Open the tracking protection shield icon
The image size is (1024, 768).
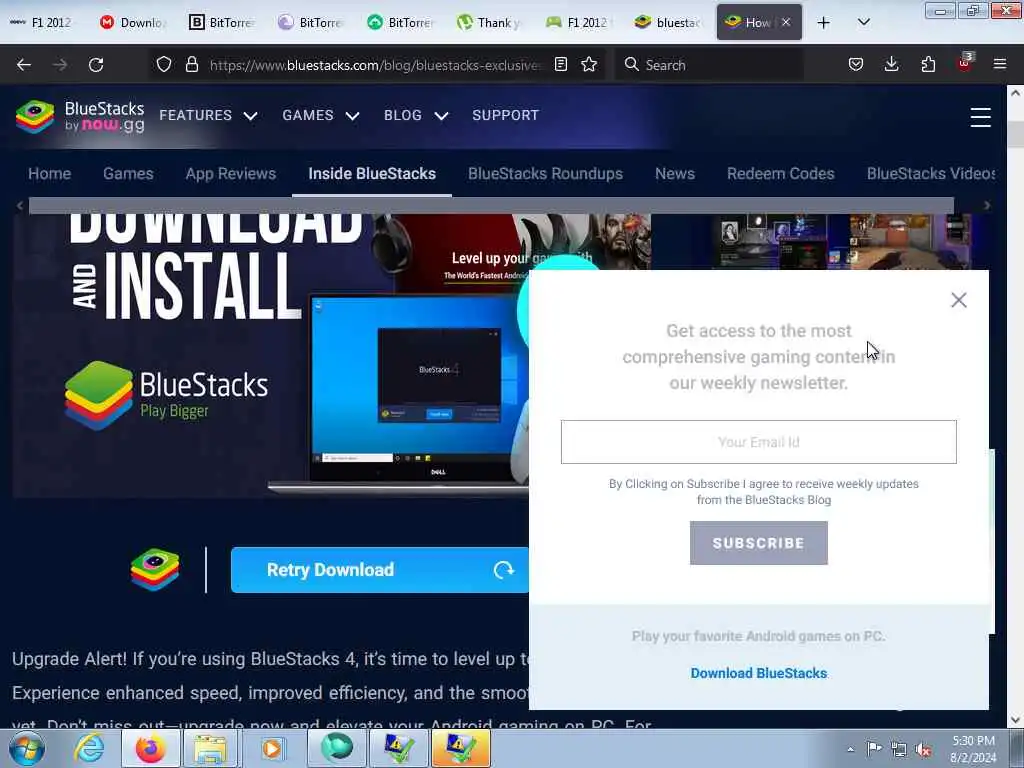pyautogui.click(x=164, y=64)
